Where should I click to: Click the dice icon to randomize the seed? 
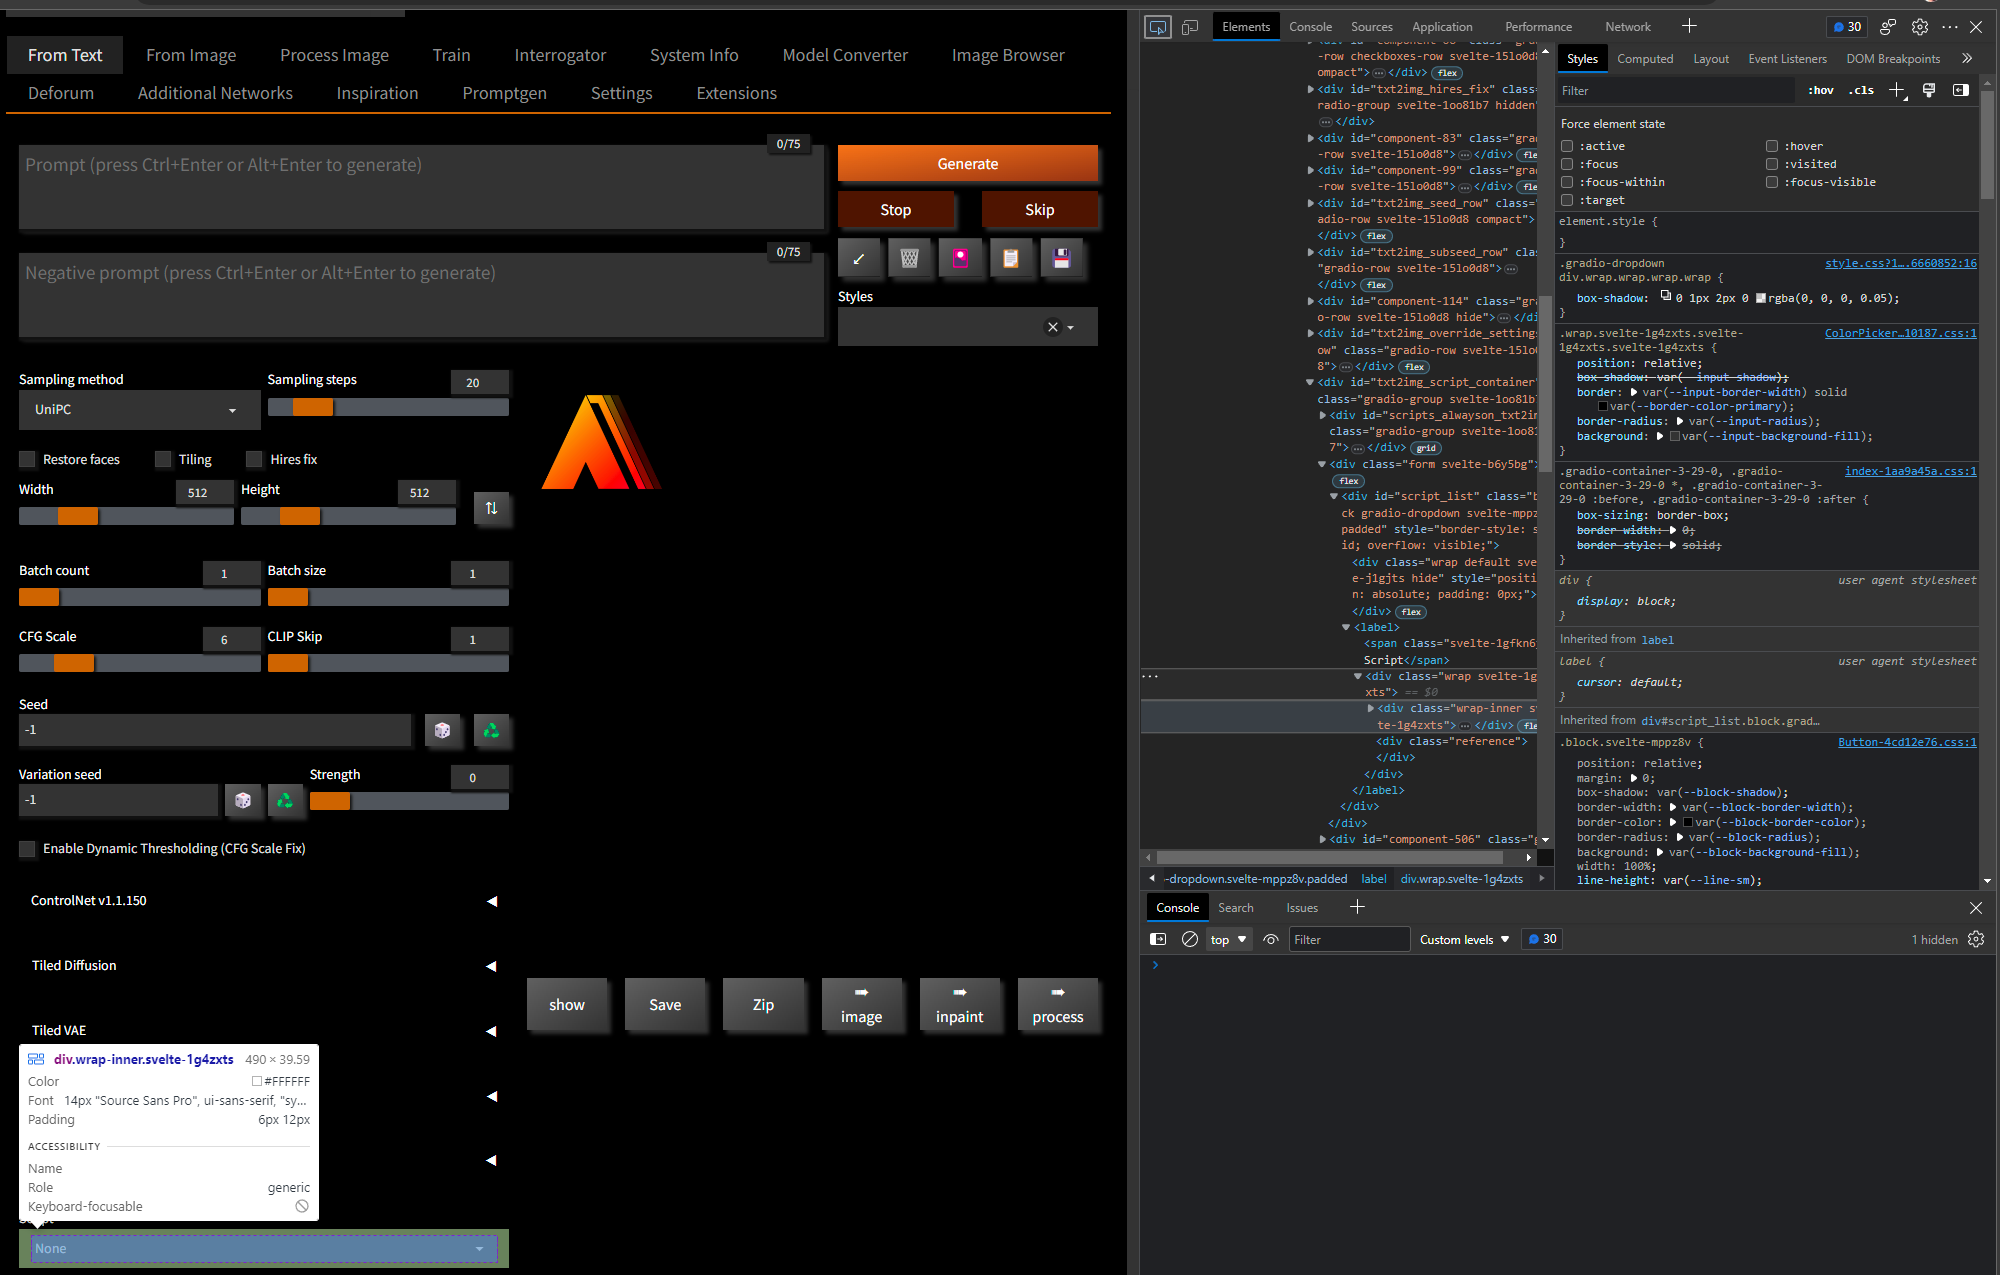coord(443,731)
